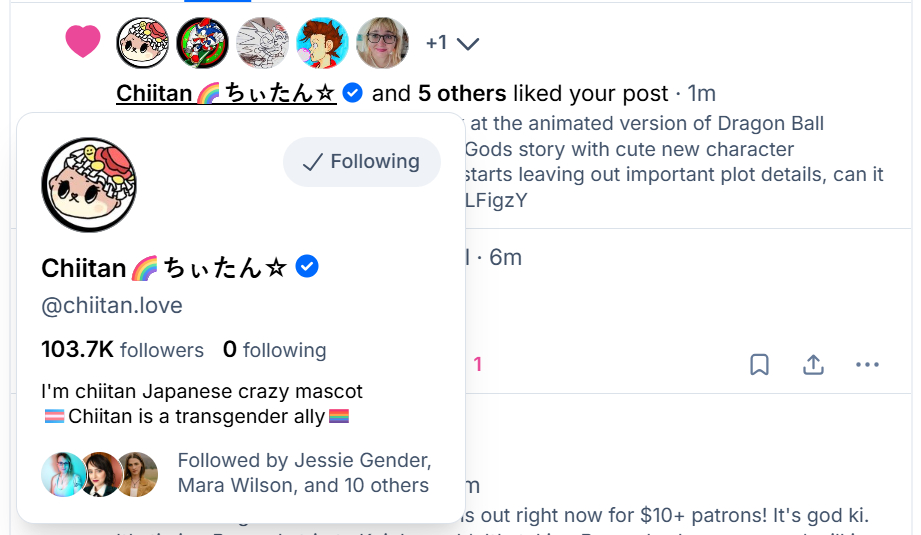Open the three-dot more options menu
The height and width of the screenshot is (535, 921).
click(867, 365)
